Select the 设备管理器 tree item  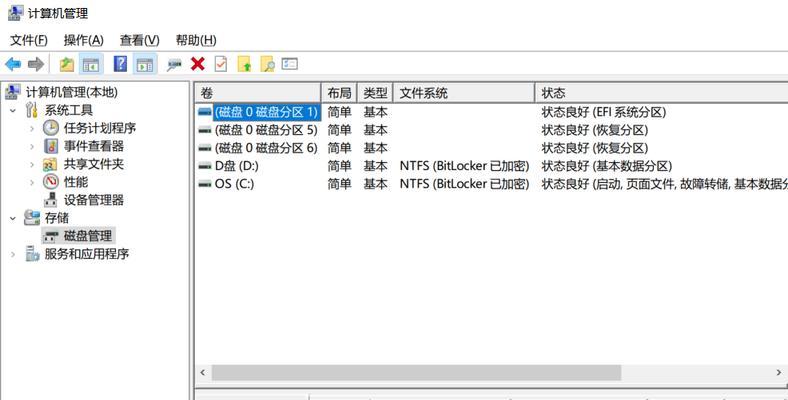(93, 200)
